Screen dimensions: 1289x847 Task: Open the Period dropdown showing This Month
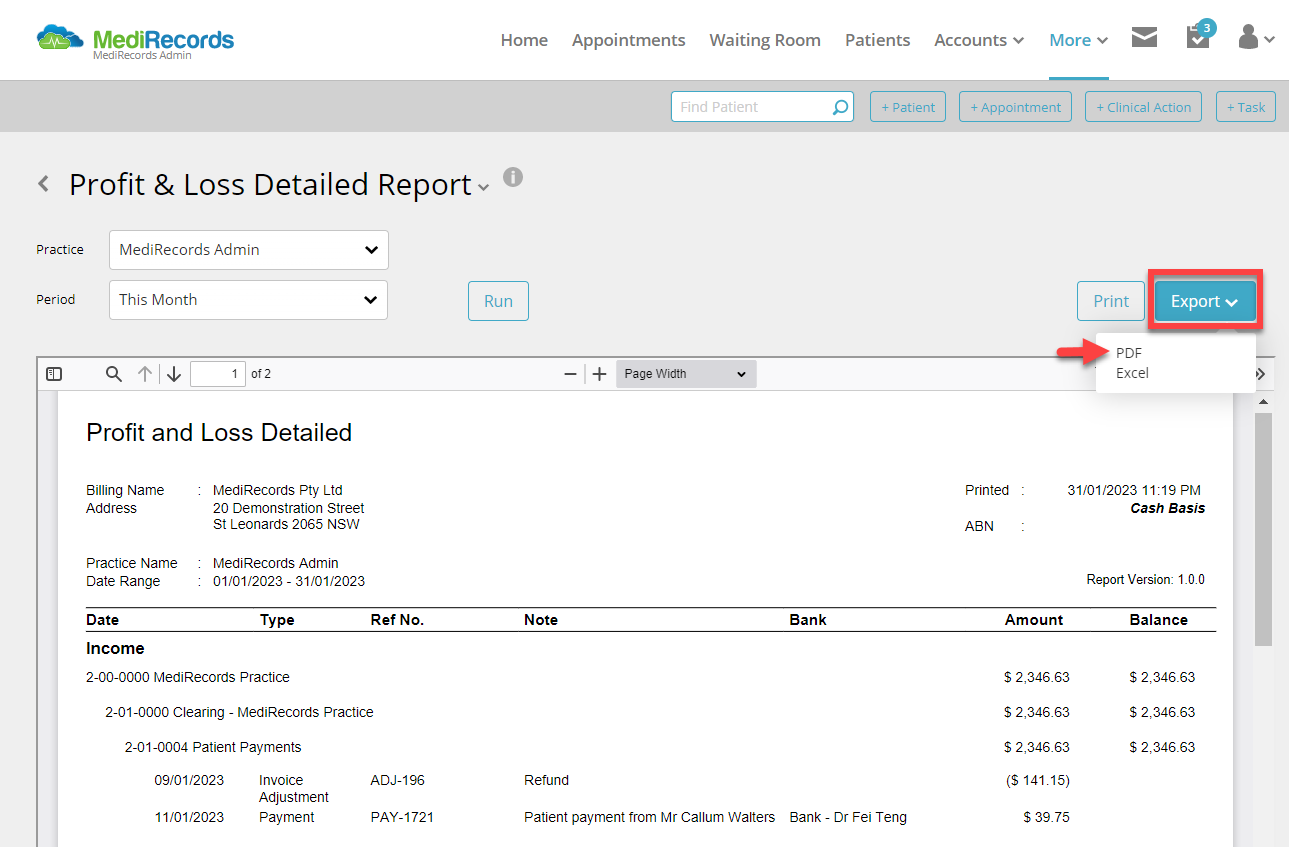tap(248, 300)
